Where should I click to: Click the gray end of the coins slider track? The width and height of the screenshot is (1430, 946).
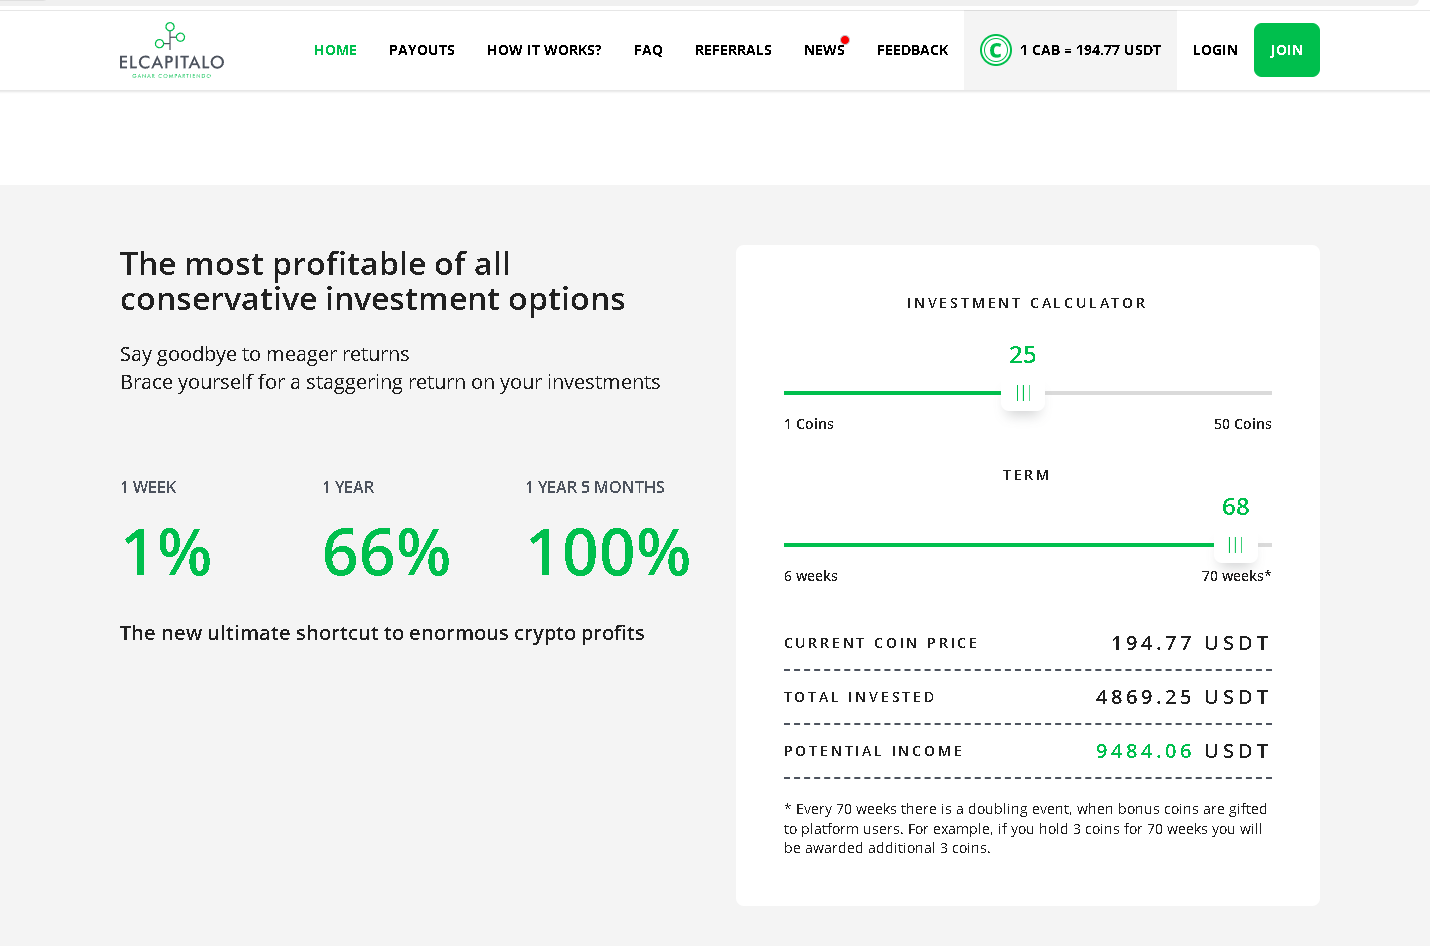click(1158, 393)
